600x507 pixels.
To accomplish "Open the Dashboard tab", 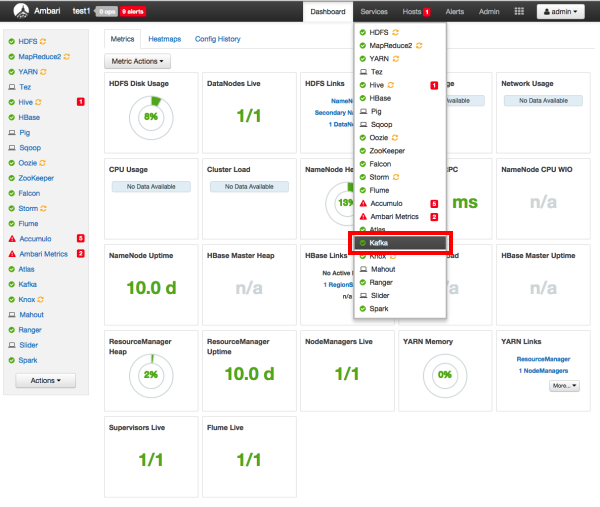I will pyautogui.click(x=328, y=12).
